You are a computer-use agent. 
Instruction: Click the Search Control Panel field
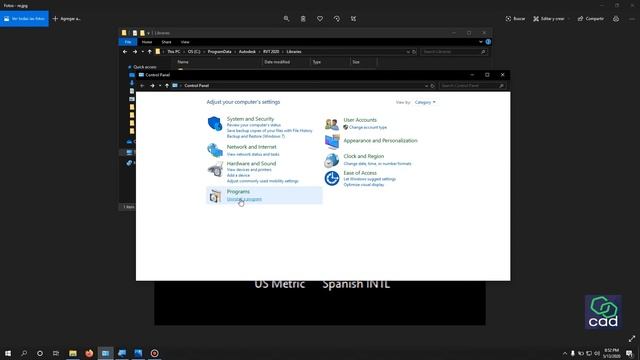(x=472, y=86)
